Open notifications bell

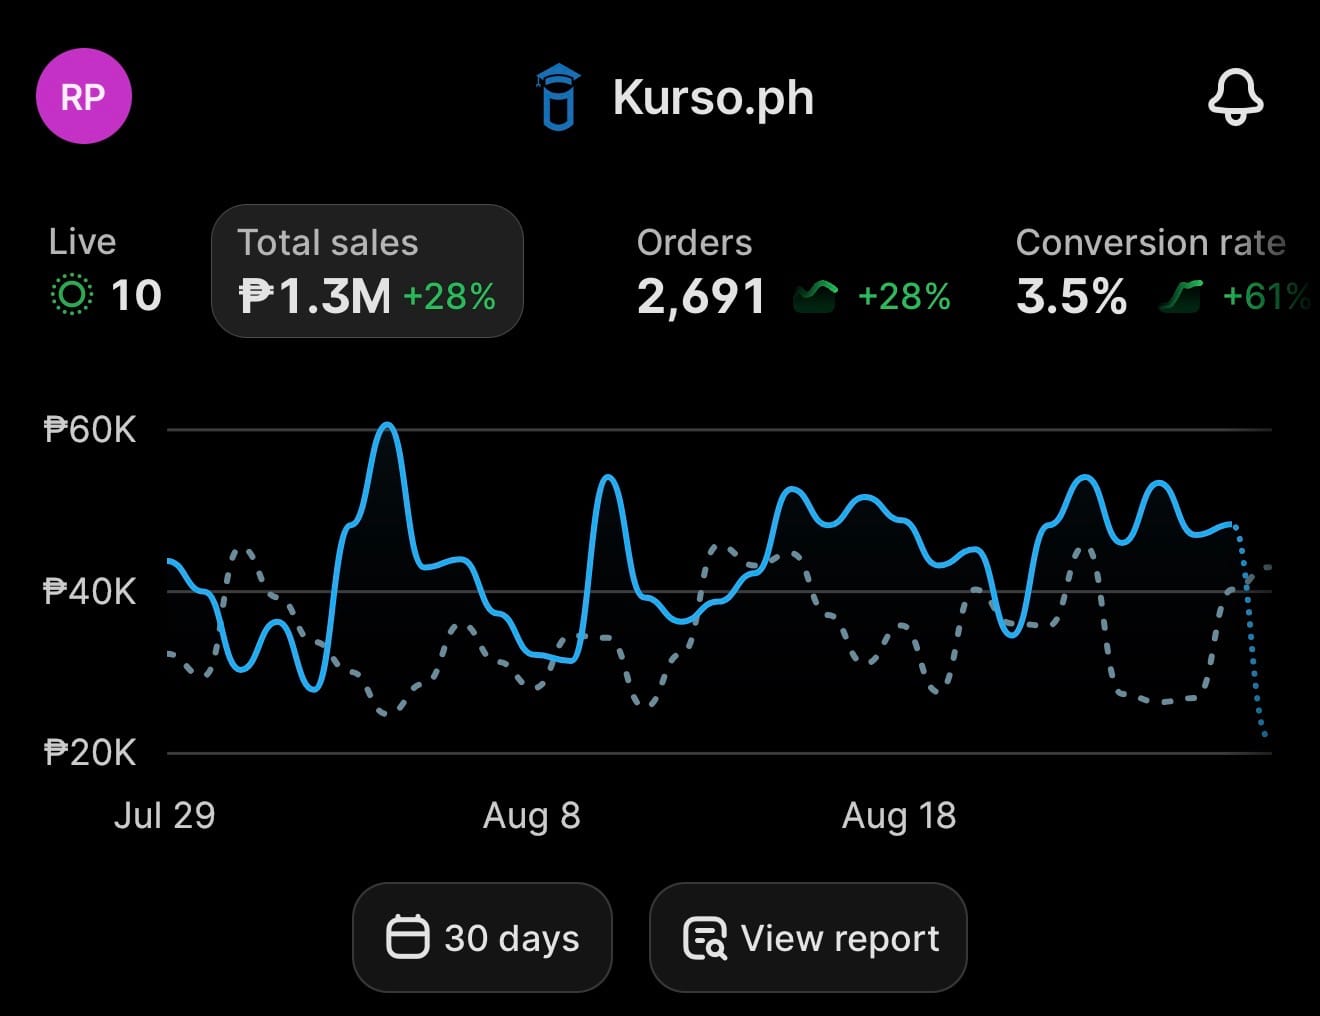coord(1235,97)
